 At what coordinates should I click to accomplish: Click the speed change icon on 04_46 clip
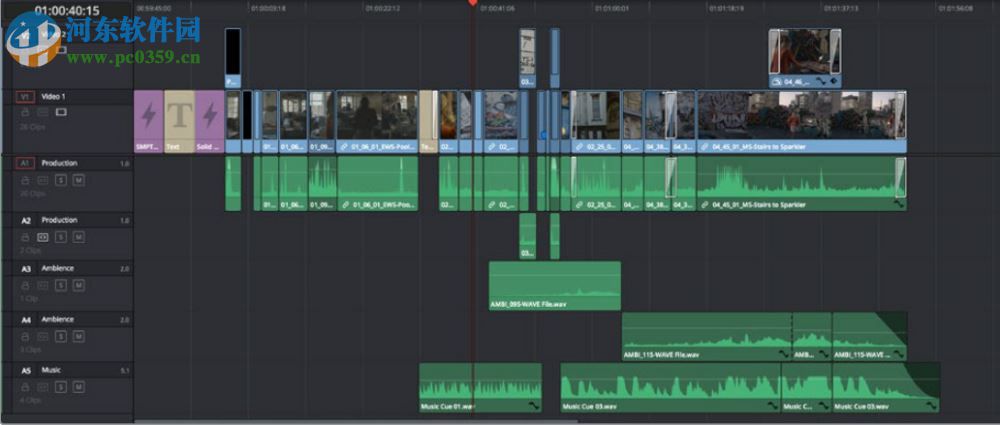pos(777,82)
